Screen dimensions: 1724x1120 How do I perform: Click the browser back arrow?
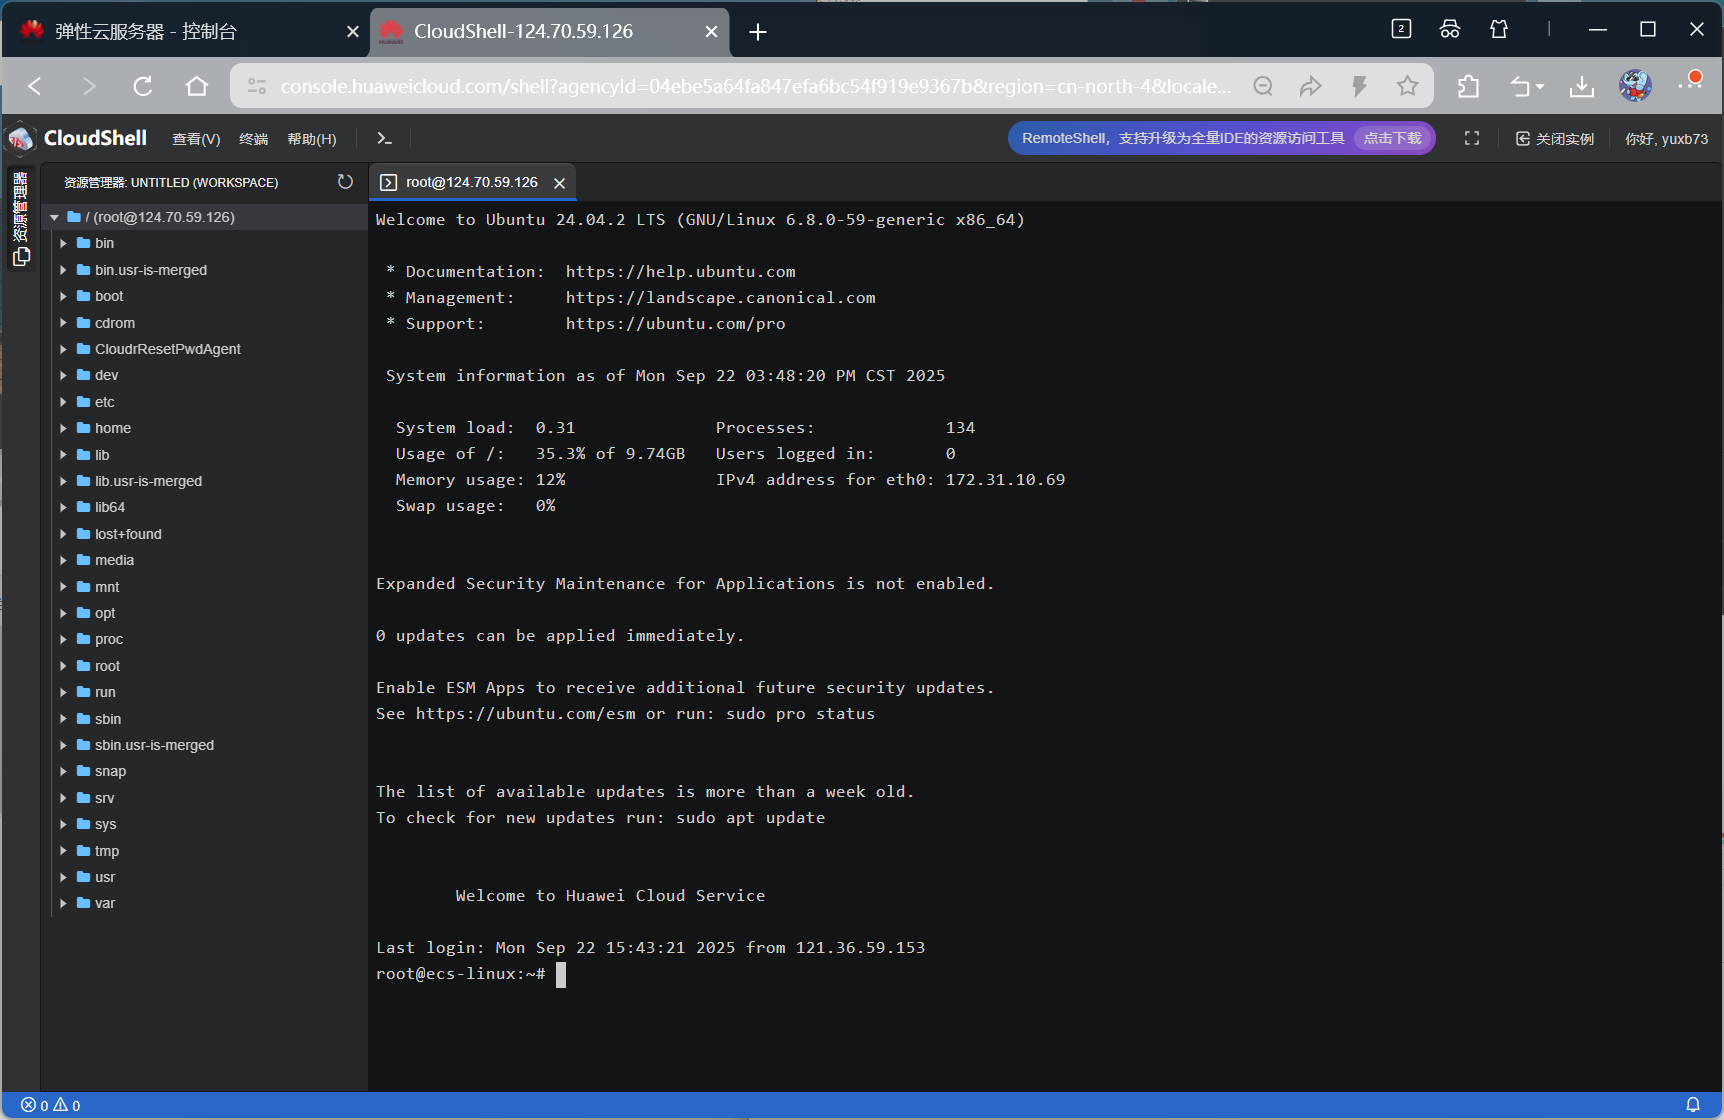tap(36, 86)
